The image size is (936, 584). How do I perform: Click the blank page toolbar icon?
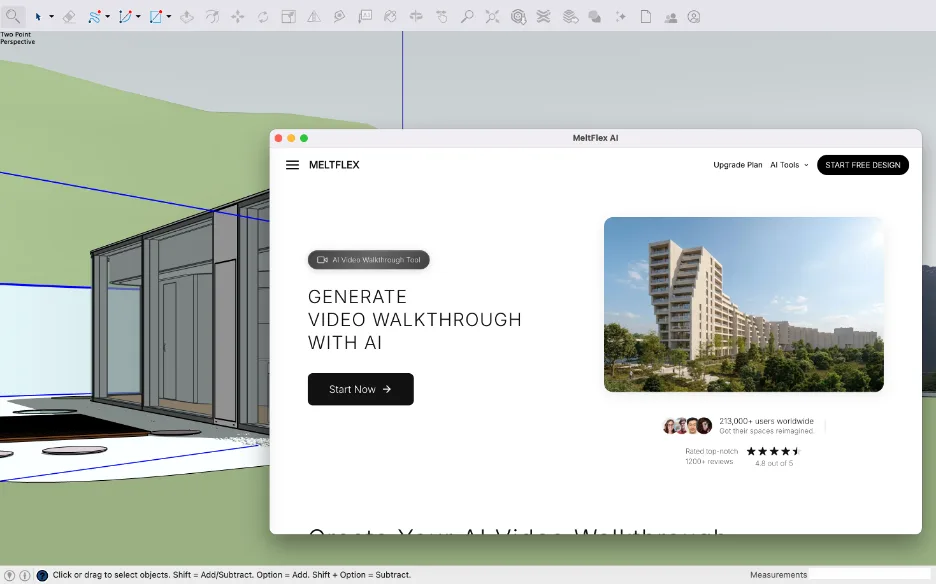[x=645, y=17]
